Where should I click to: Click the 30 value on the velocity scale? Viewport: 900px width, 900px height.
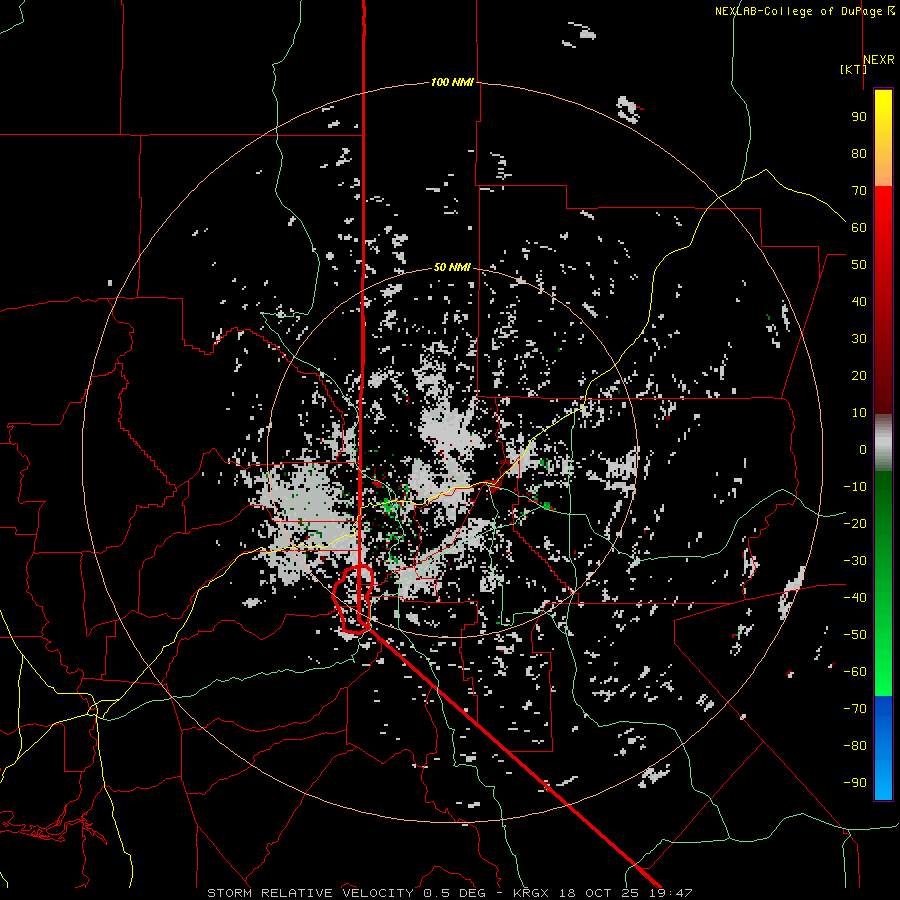[x=859, y=339]
